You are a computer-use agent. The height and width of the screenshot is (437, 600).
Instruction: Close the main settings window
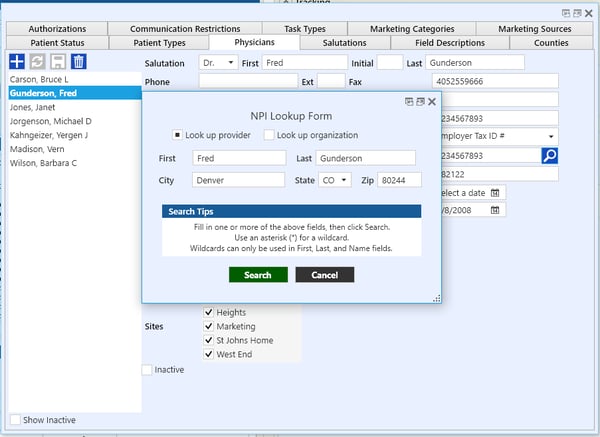[x=589, y=13]
